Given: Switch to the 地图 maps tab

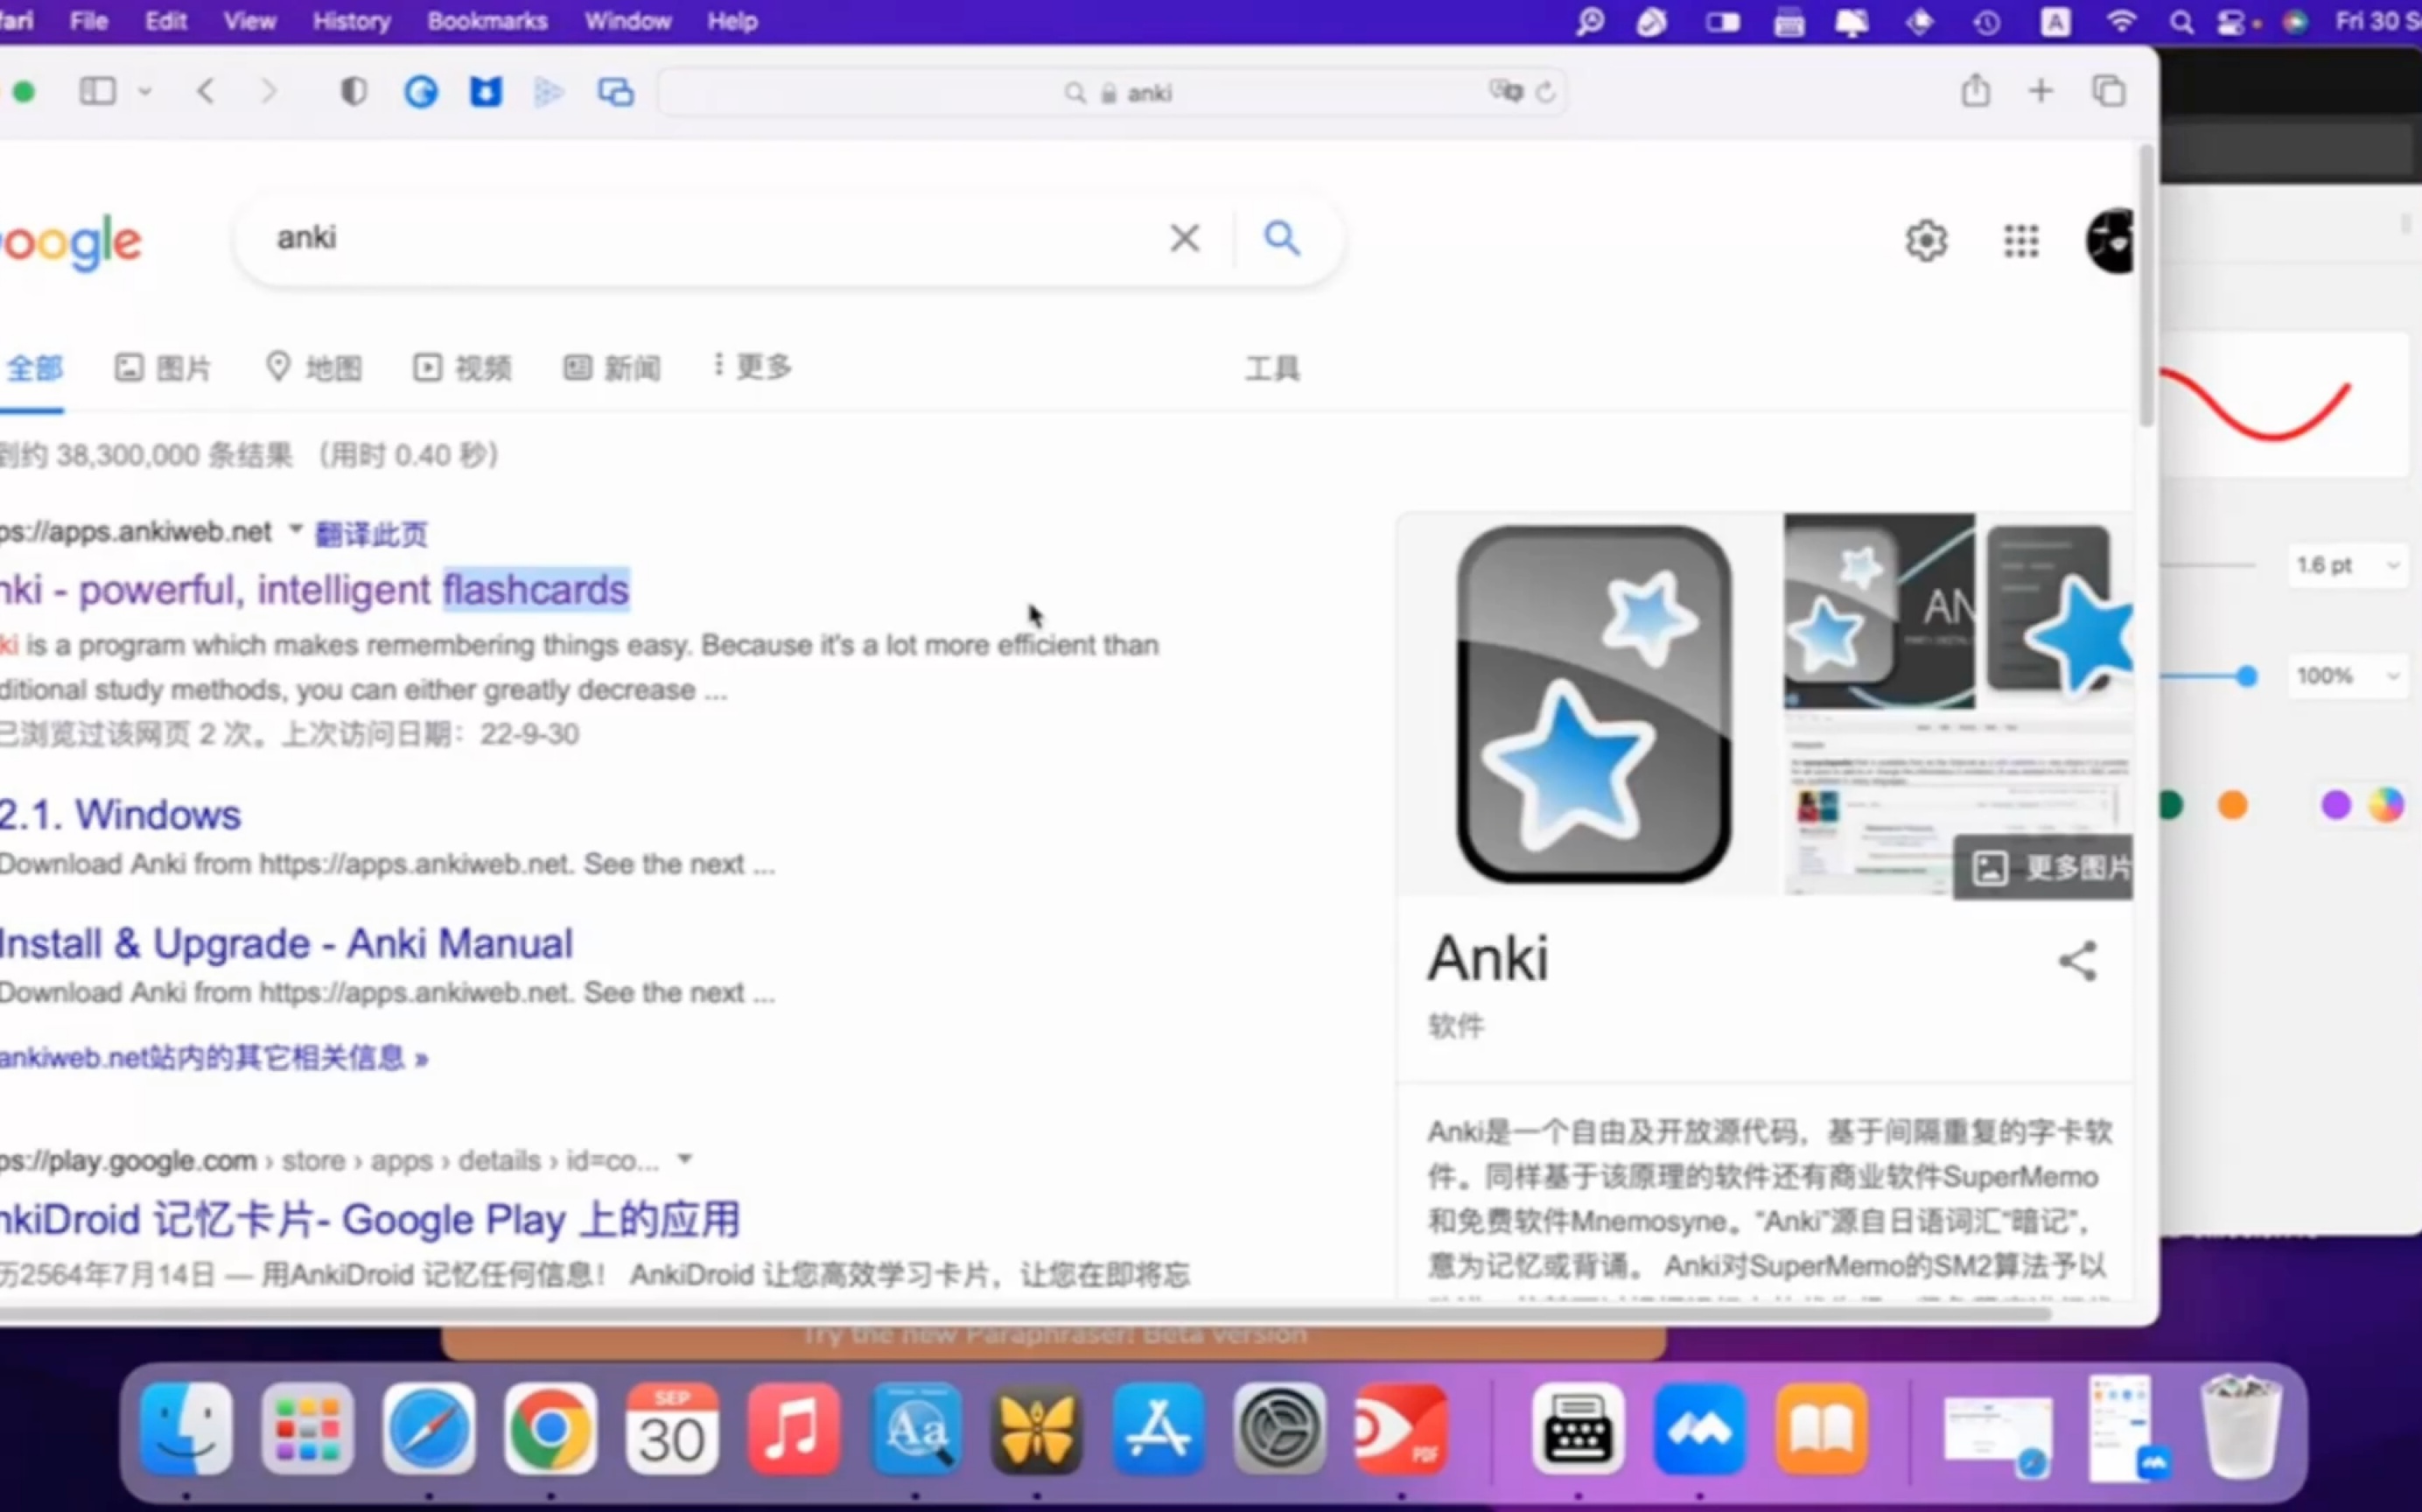Looking at the screenshot, I should point(313,368).
